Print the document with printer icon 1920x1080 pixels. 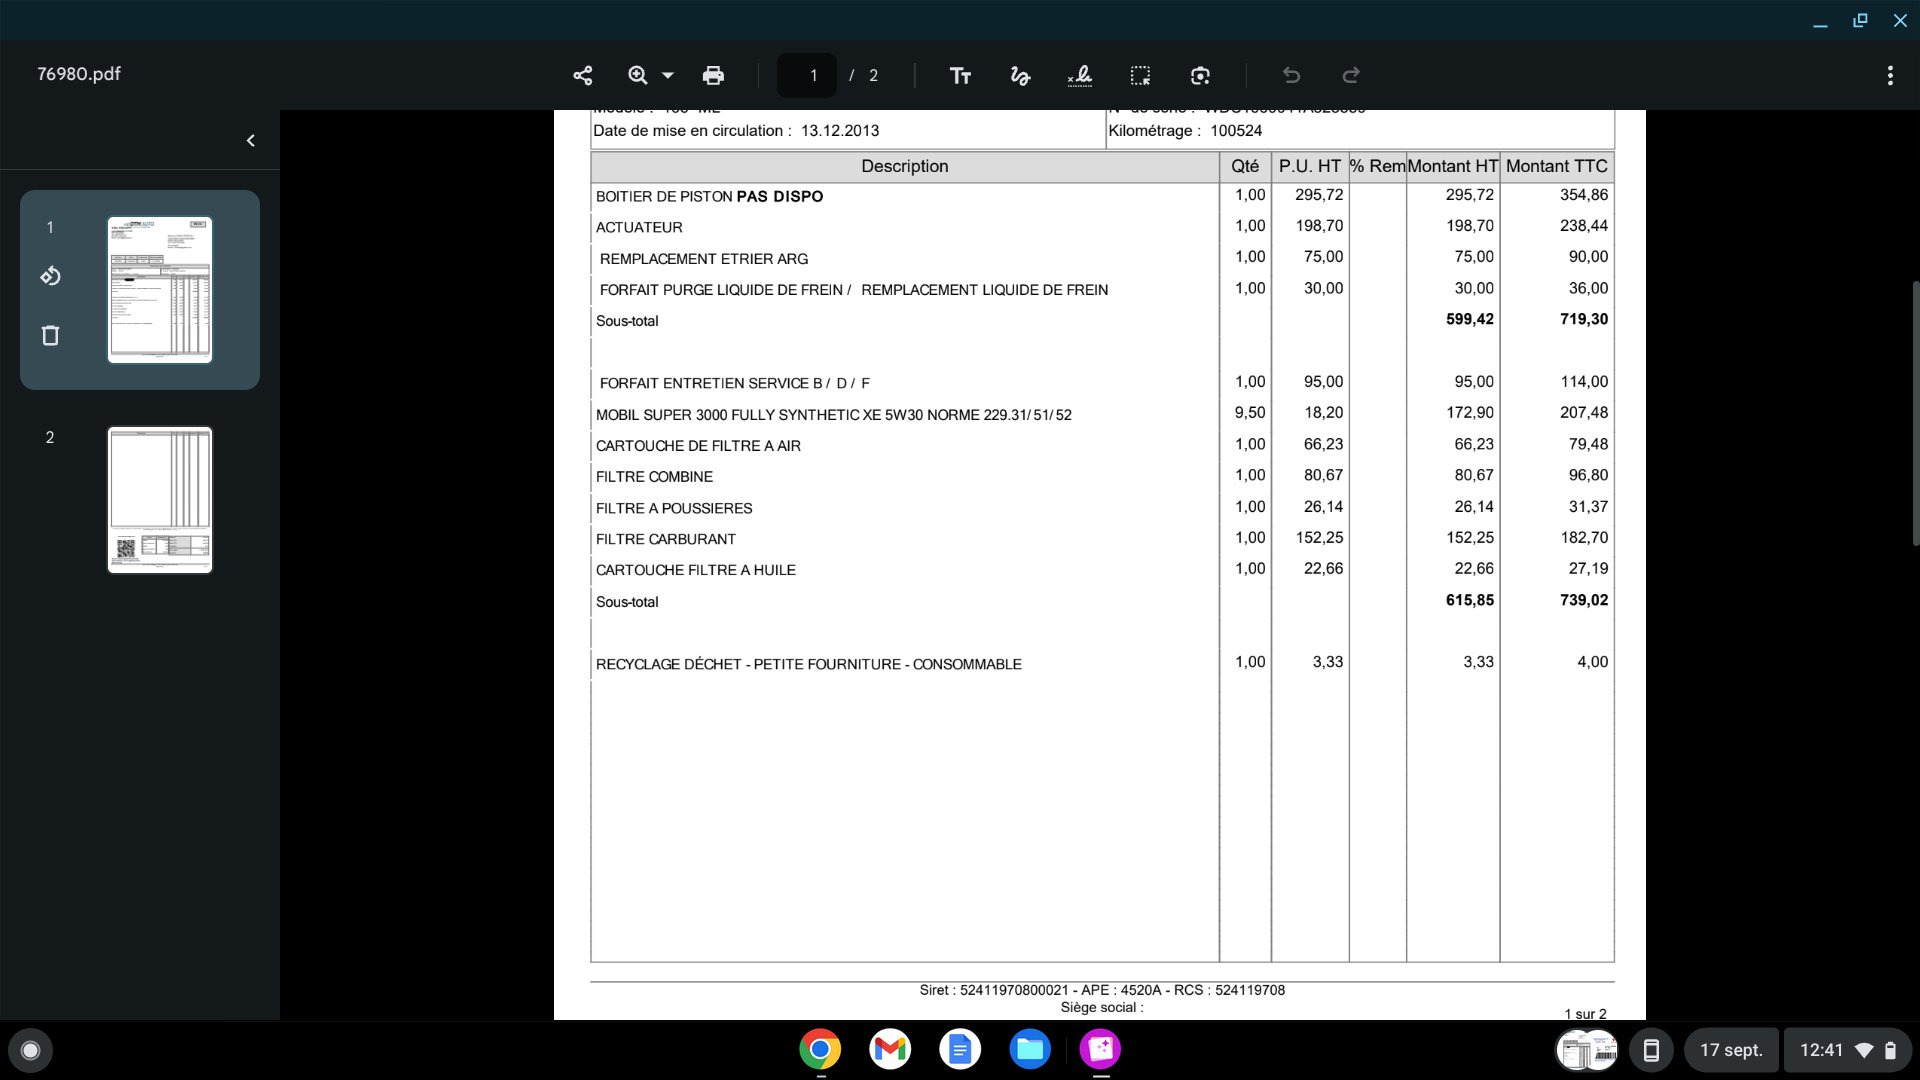point(713,75)
